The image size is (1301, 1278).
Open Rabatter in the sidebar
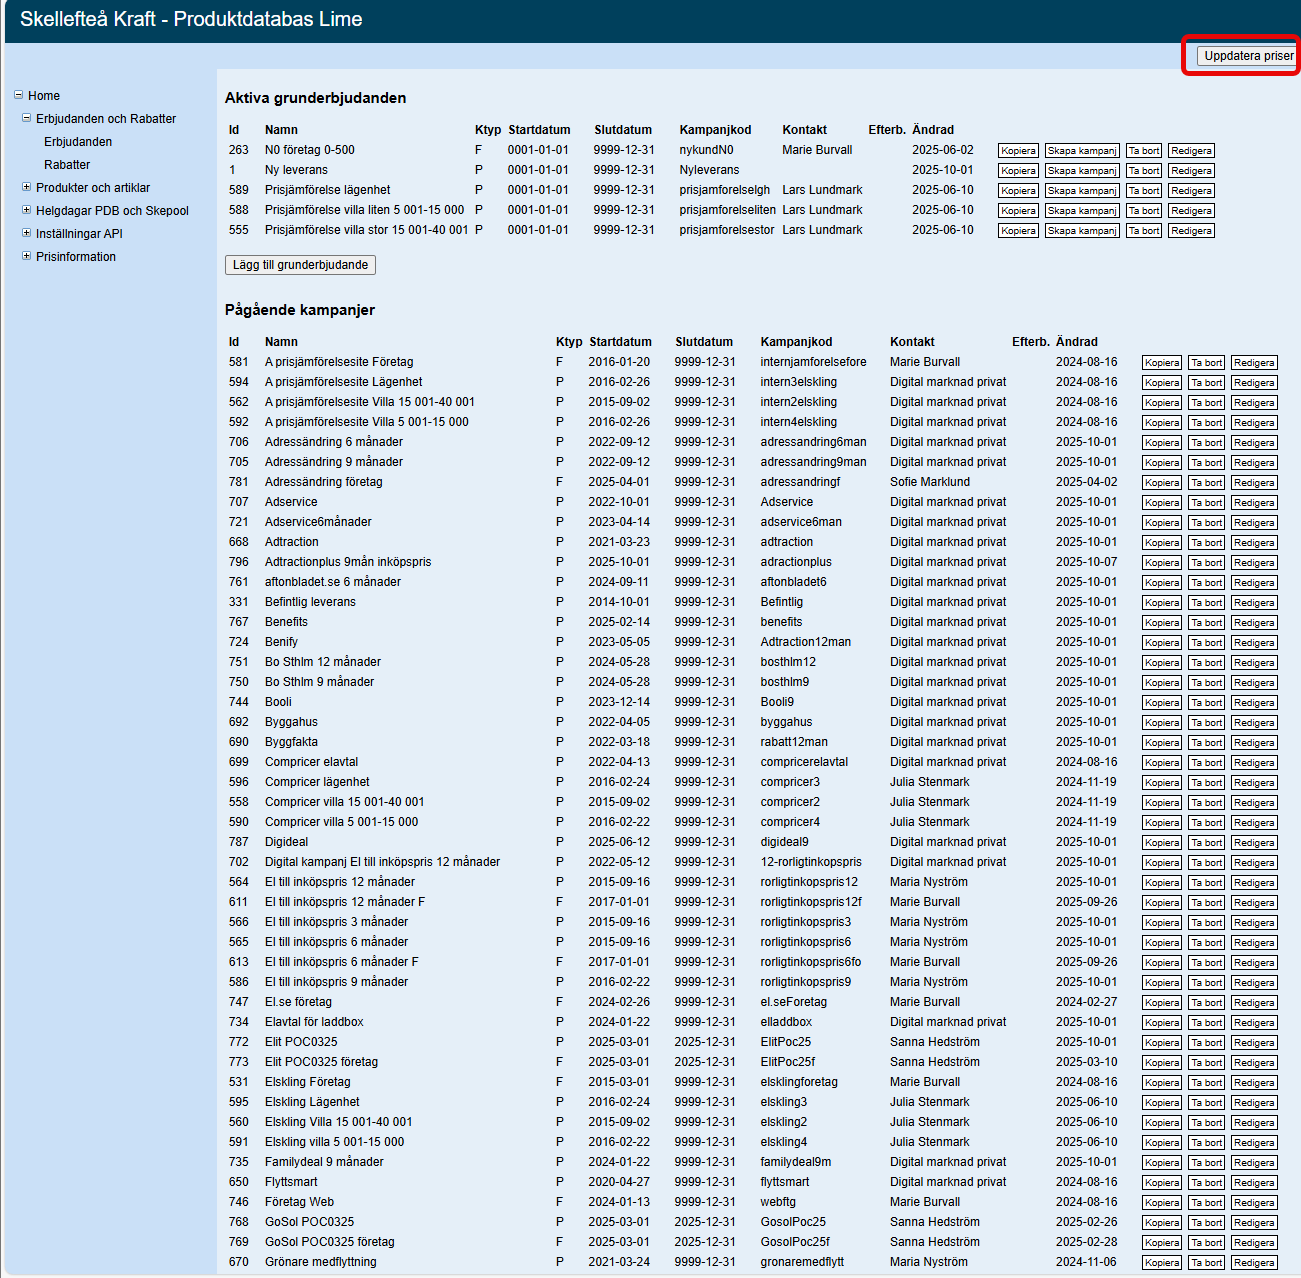point(67,165)
